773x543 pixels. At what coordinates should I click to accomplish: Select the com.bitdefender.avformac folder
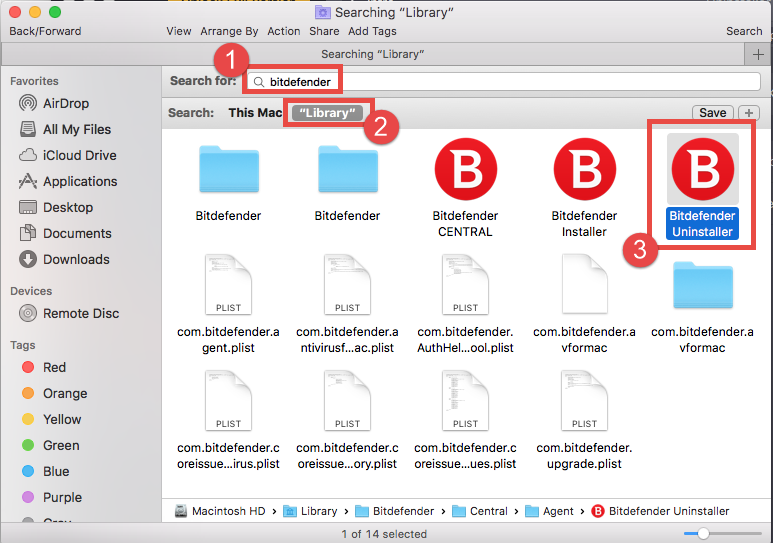point(703,285)
